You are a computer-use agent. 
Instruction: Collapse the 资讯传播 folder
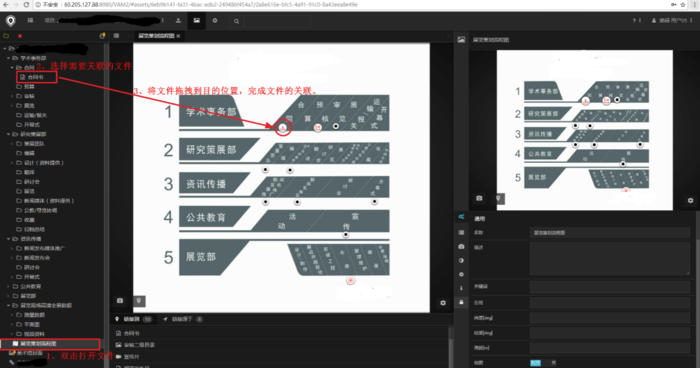(8, 239)
